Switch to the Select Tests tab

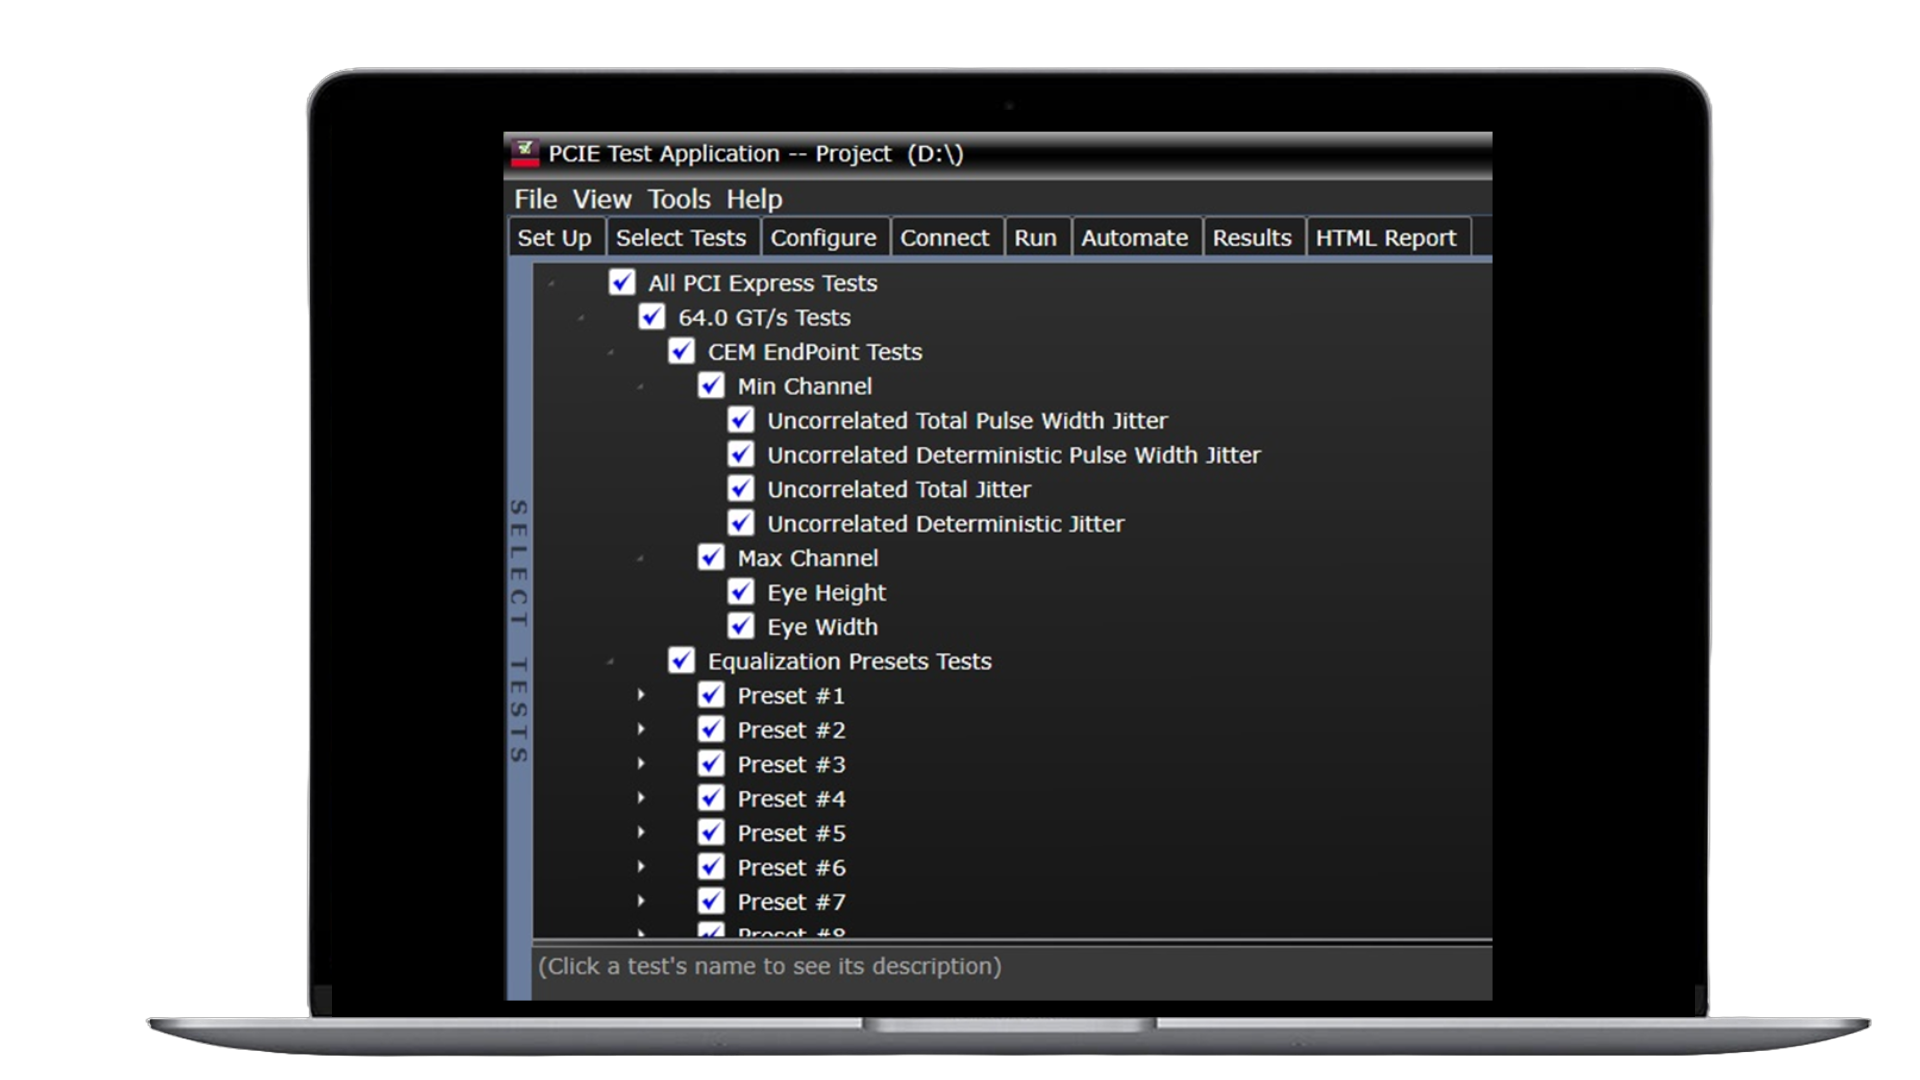click(x=681, y=238)
